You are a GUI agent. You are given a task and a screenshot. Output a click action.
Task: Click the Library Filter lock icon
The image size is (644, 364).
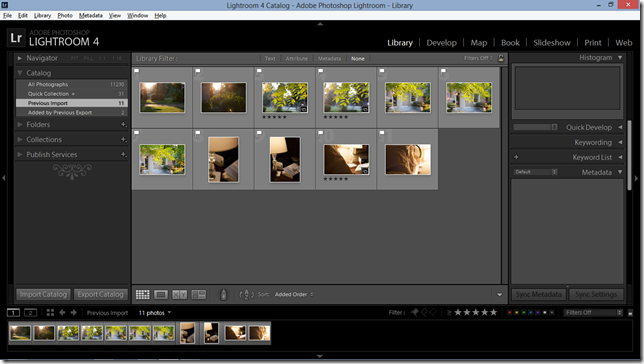click(501, 58)
